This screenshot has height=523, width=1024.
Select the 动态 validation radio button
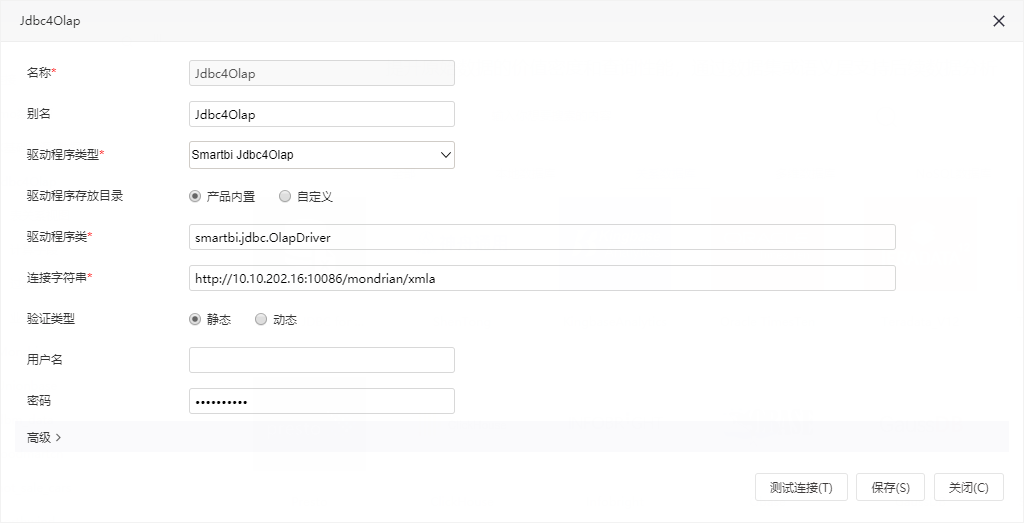[x=261, y=319]
